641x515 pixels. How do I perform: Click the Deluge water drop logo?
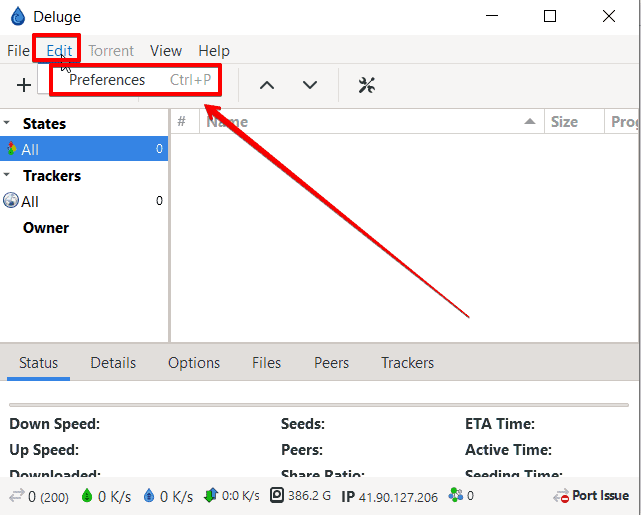(x=18, y=16)
